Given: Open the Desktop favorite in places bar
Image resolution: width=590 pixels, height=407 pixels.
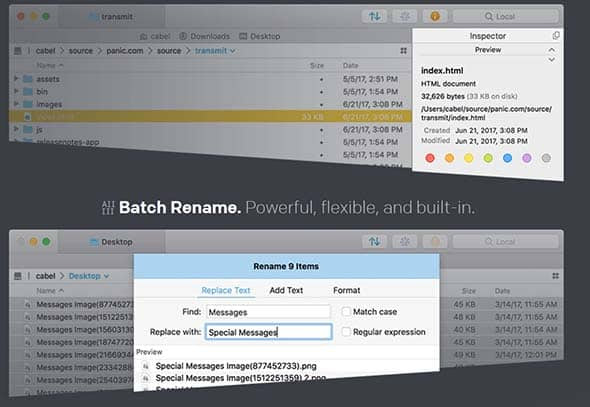Looking at the screenshot, I should pyautogui.click(x=260, y=36).
